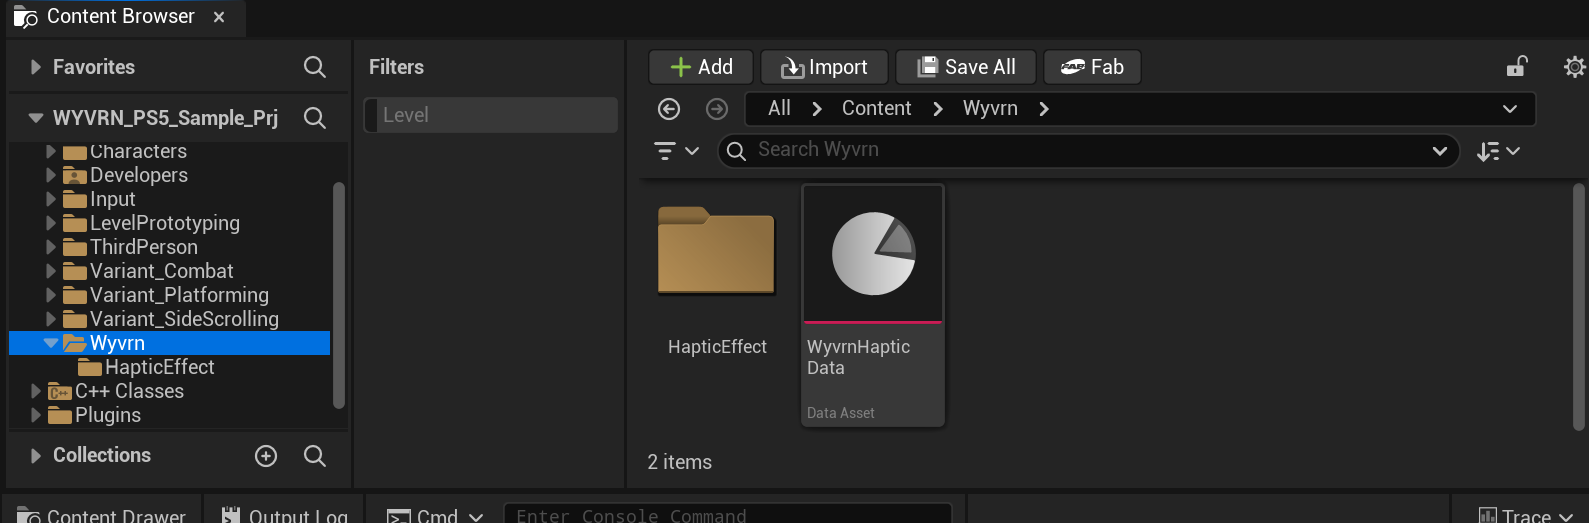The width and height of the screenshot is (1589, 523).
Task: Select Characters folder in tree
Action: click(x=138, y=151)
